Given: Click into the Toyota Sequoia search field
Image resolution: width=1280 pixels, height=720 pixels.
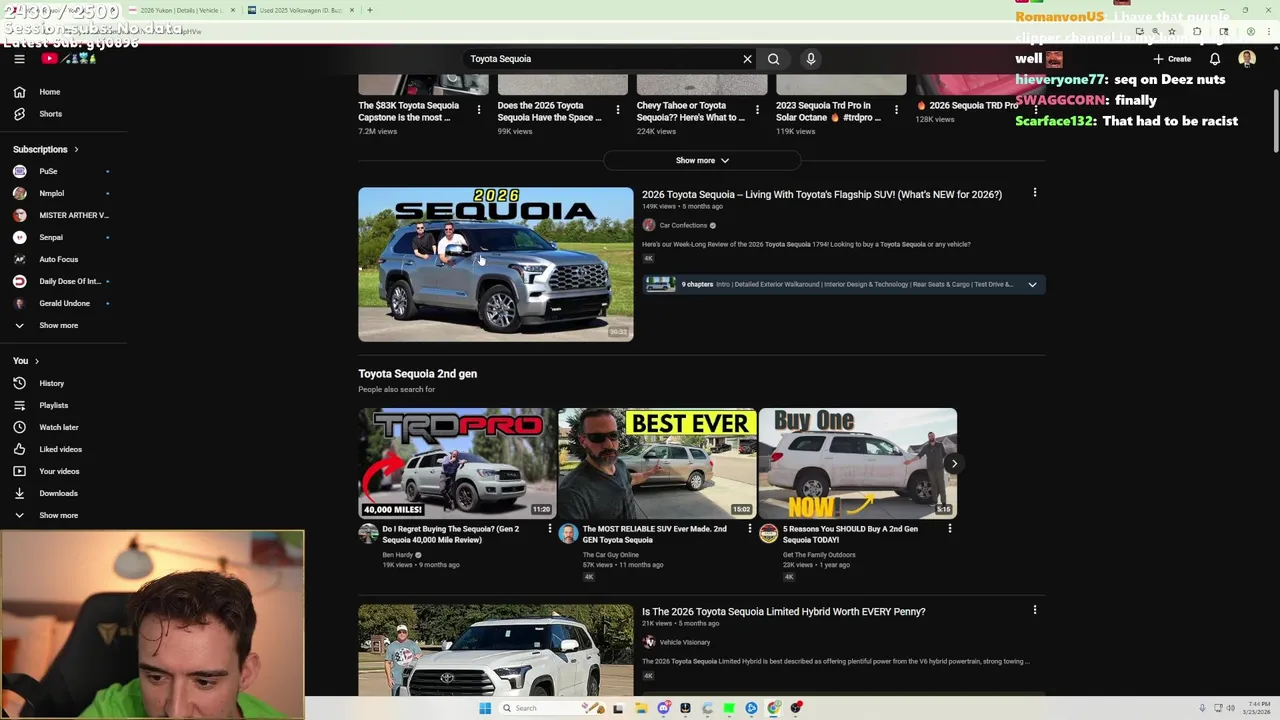Looking at the screenshot, I should pos(600,59).
